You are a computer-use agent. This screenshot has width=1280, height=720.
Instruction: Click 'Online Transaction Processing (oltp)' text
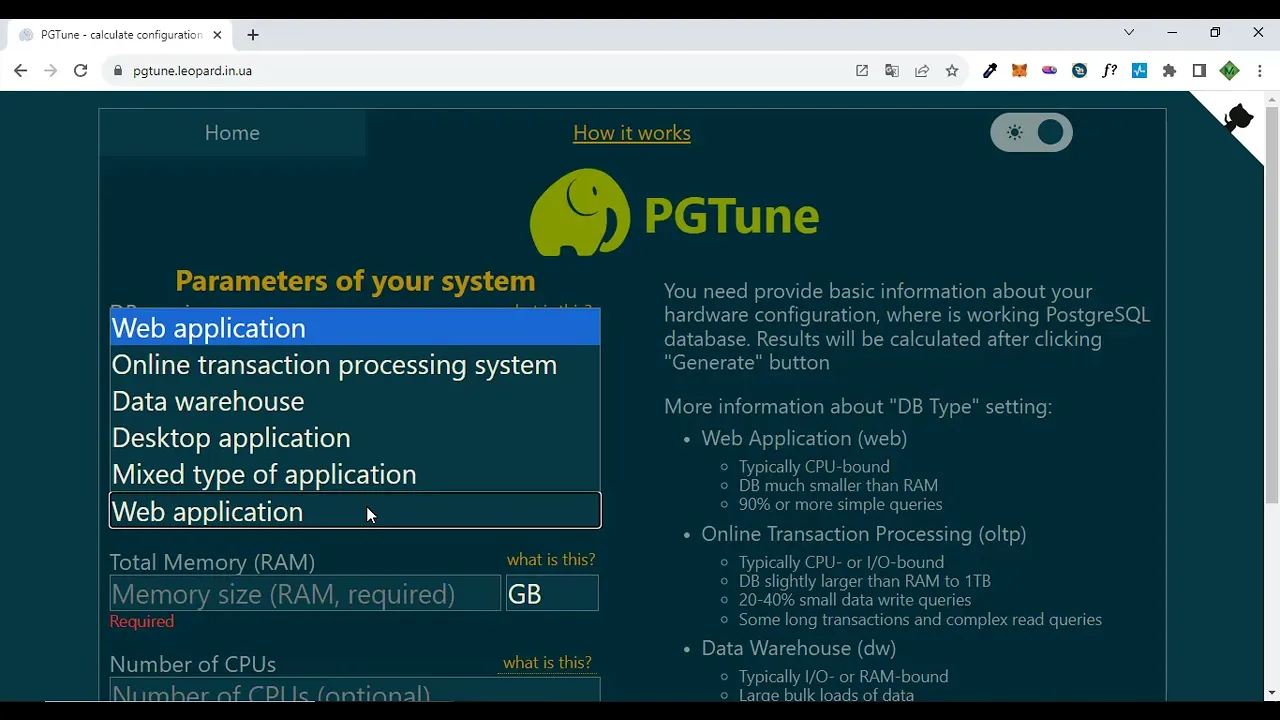point(864,534)
